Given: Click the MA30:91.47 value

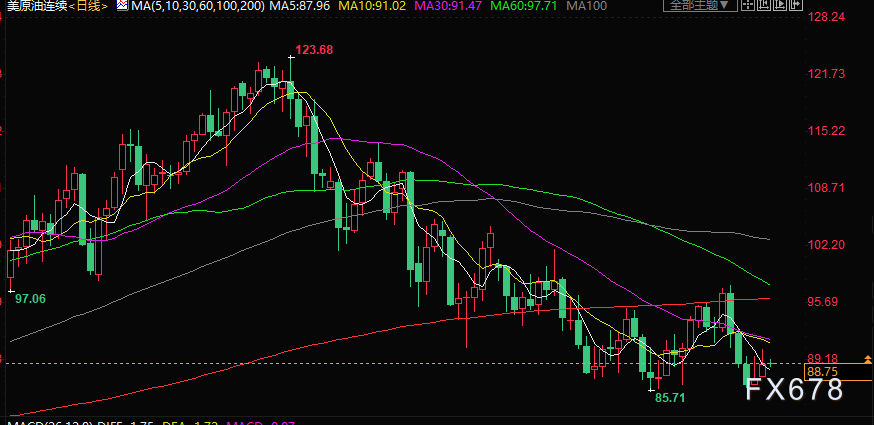Looking at the screenshot, I should click(450, 7).
